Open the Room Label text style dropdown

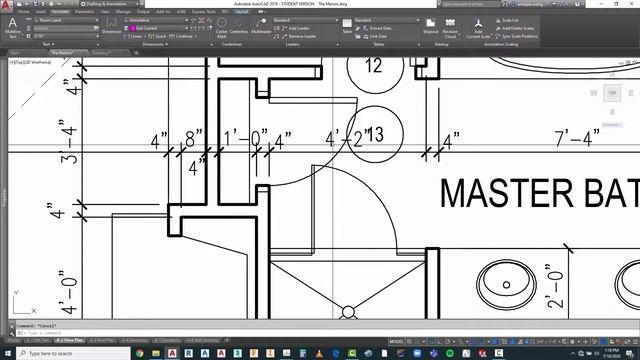67,20
